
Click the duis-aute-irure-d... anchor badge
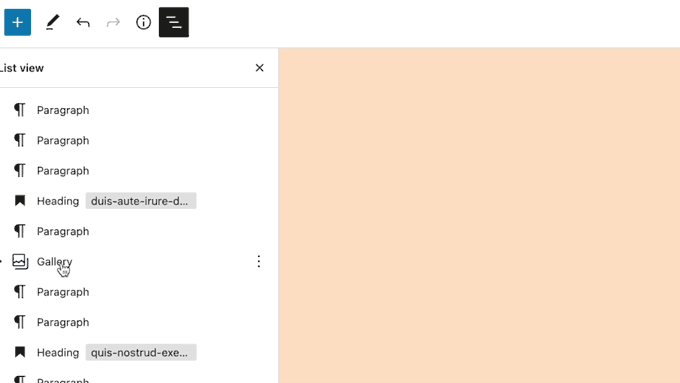coord(141,201)
